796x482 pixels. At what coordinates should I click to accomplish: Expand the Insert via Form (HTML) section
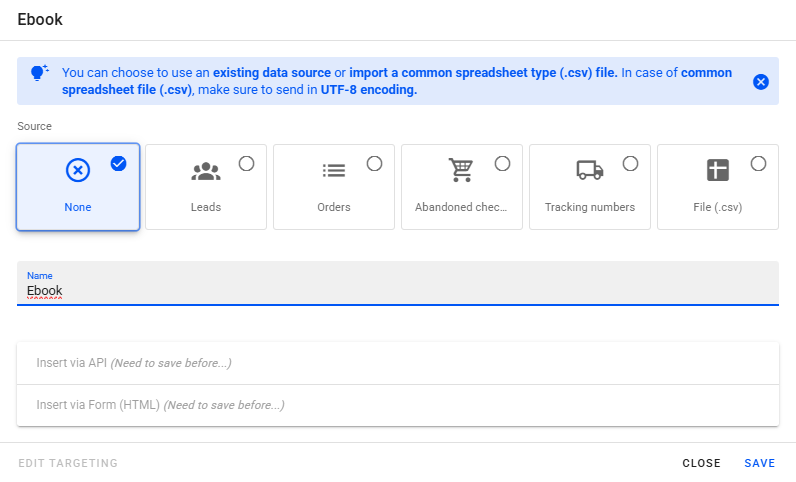click(398, 405)
